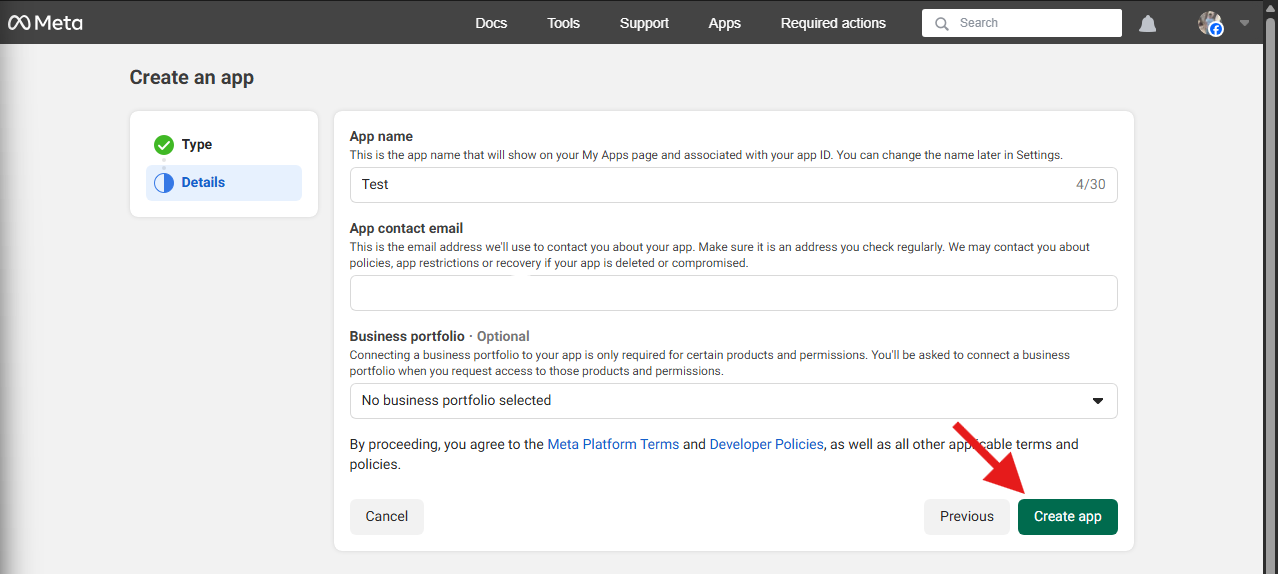Click the page vertical scrollbar
This screenshot has width=1278, height=574.
tap(1271, 287)
